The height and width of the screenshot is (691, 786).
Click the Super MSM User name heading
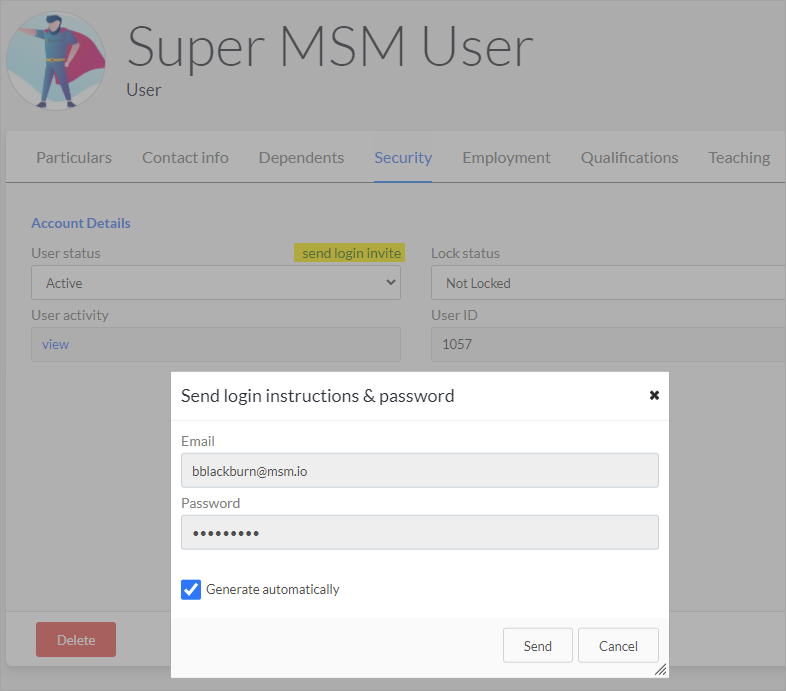pos(330,47)
